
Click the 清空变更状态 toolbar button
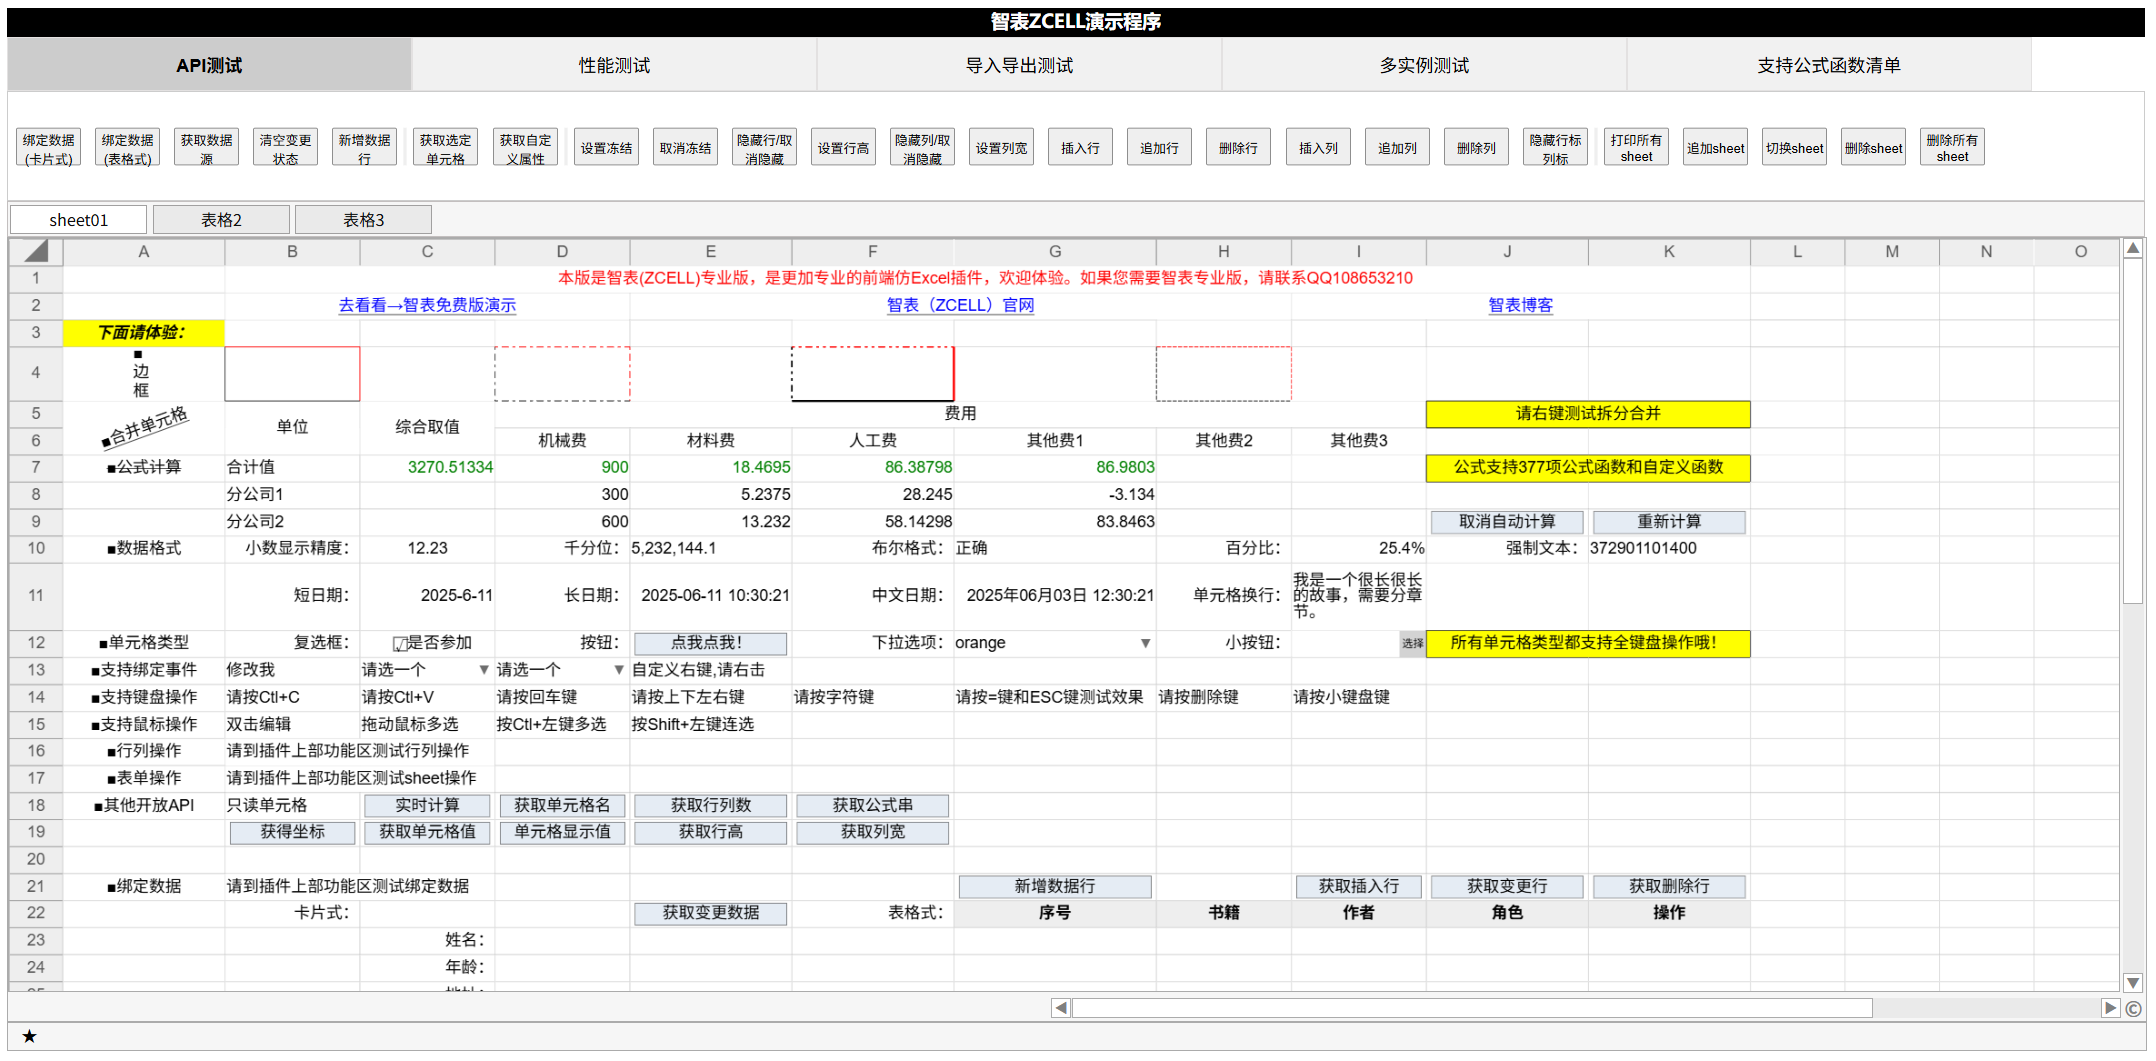pyautogui.click(x=286, y=148)
